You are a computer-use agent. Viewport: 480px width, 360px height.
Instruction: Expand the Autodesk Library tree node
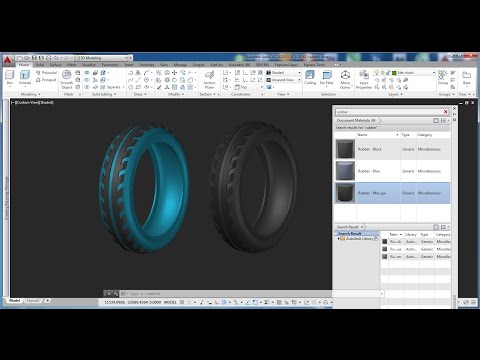point(339,239)
